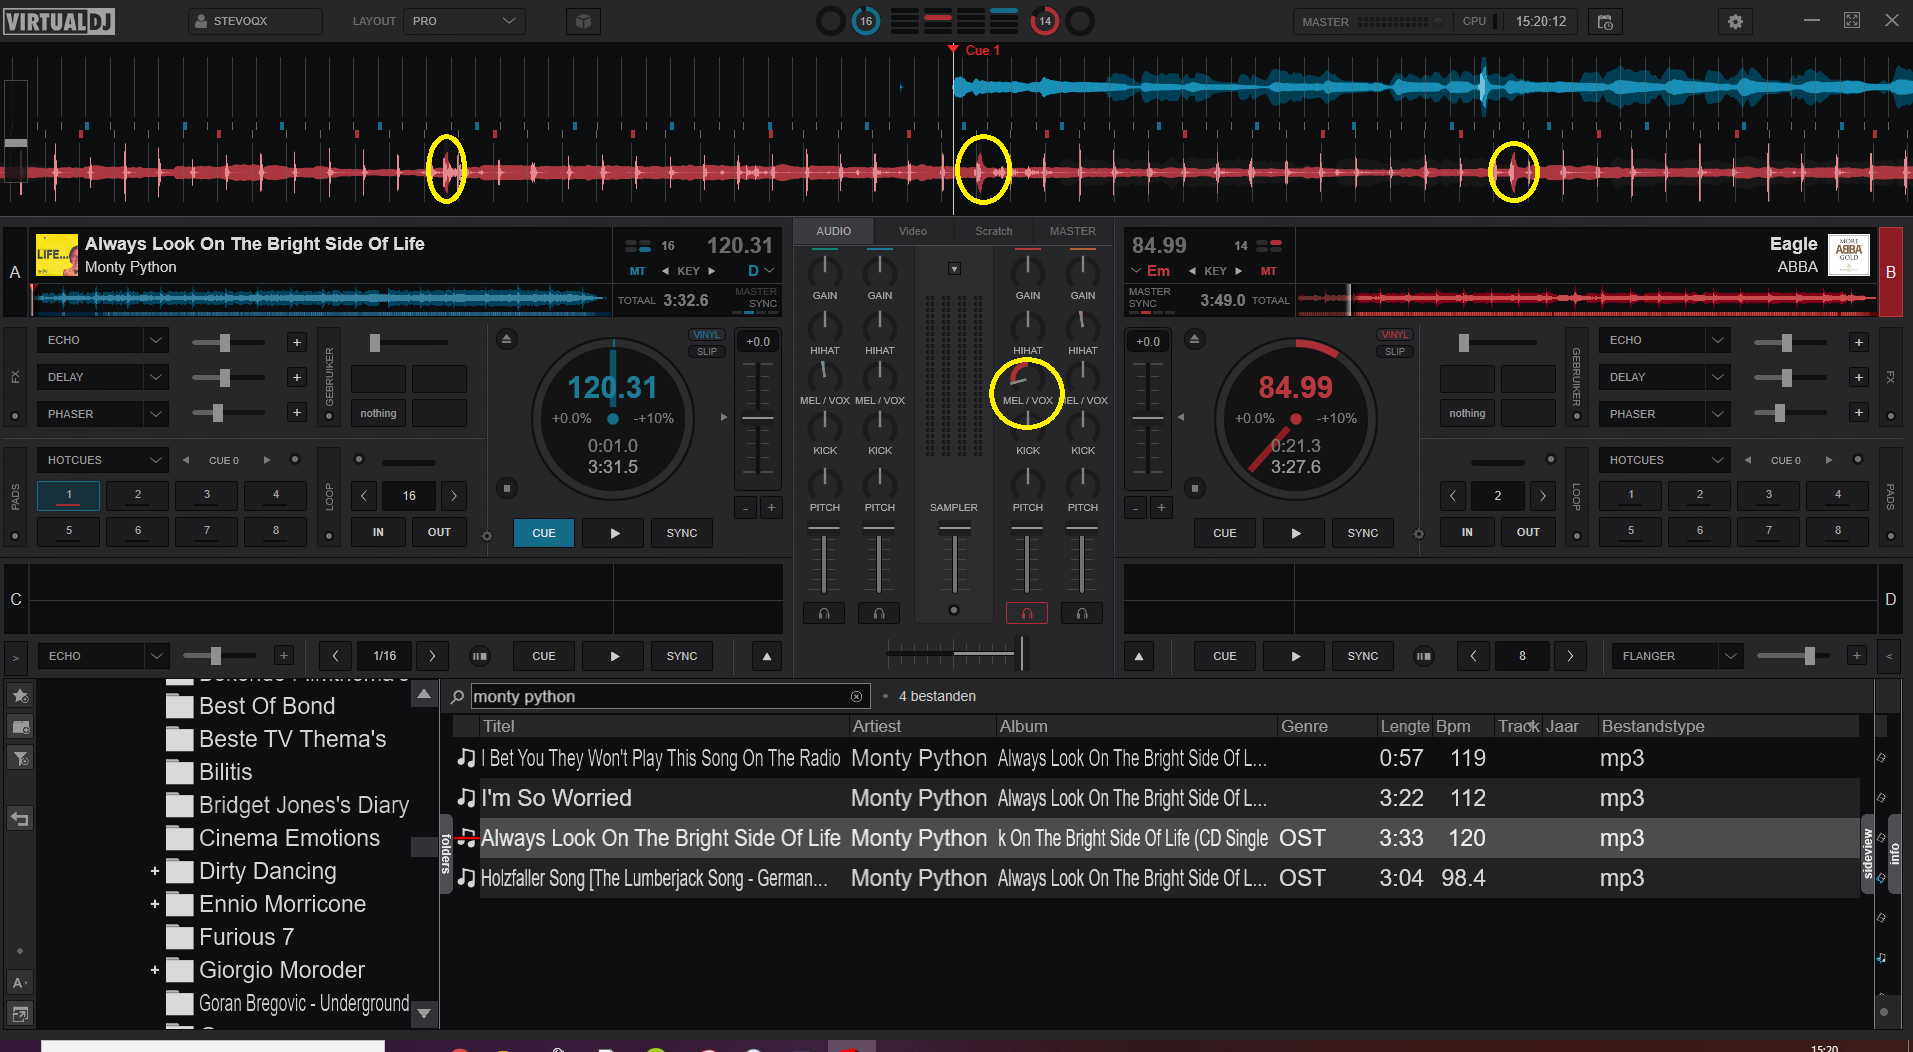Open the settings gear icon

point(1735,21)
